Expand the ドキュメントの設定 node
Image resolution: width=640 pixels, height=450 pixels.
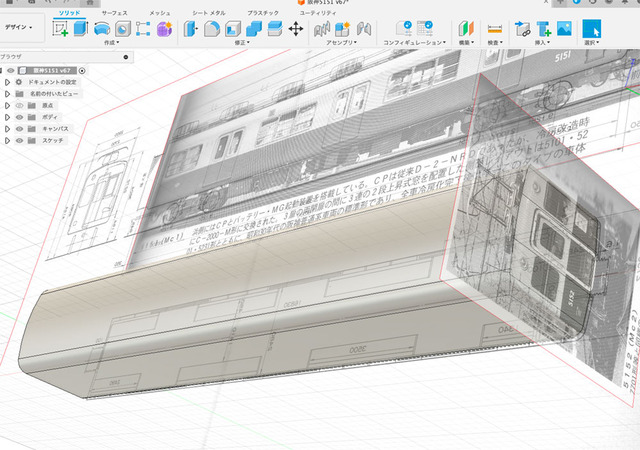(x=7, y=82)
